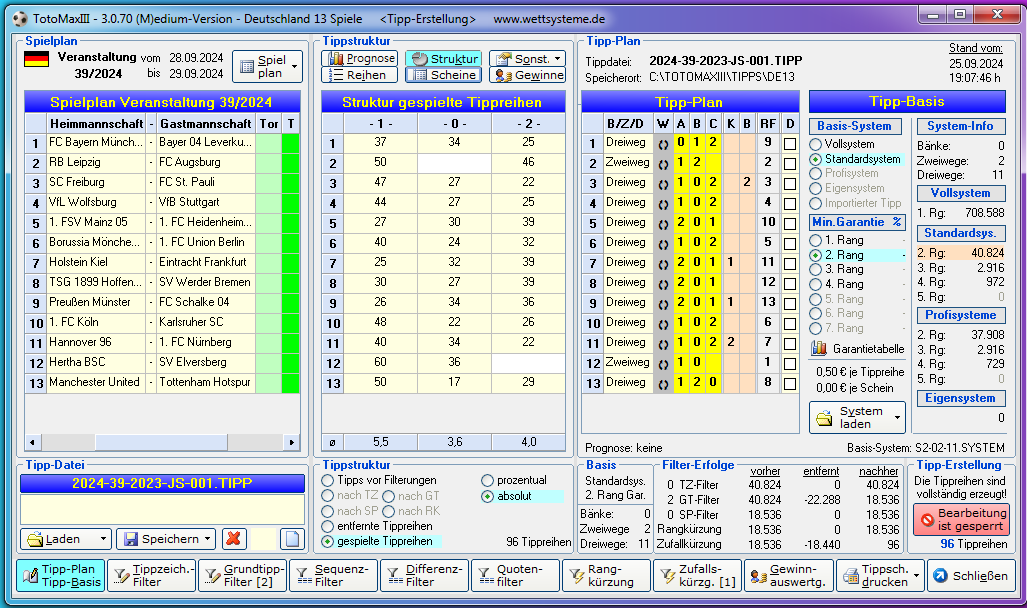Click the W-column arrows icon in Tipp-Plan row 1

click(663, 143)
